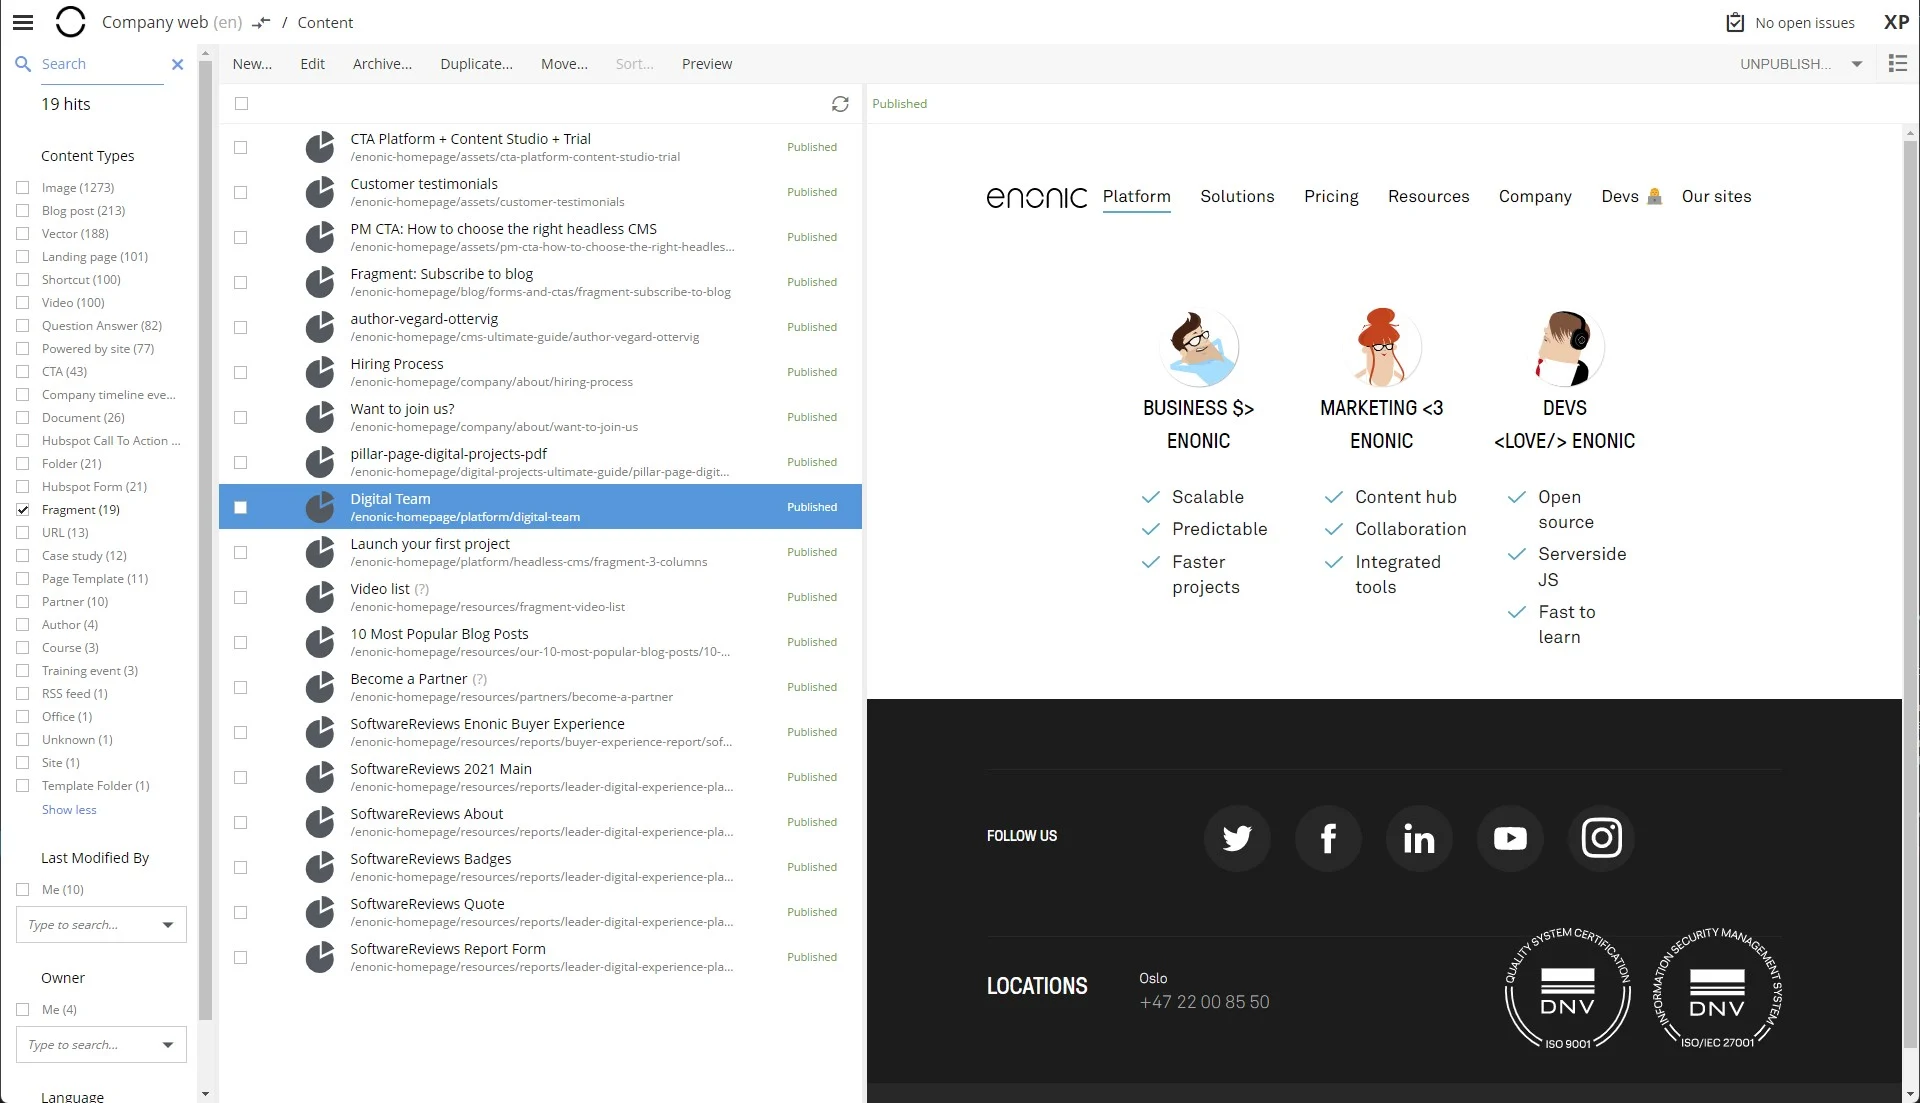1920x1103 pixels.
Task: Click the Move action icon in toolbar
Action: (x=563, y=63)
